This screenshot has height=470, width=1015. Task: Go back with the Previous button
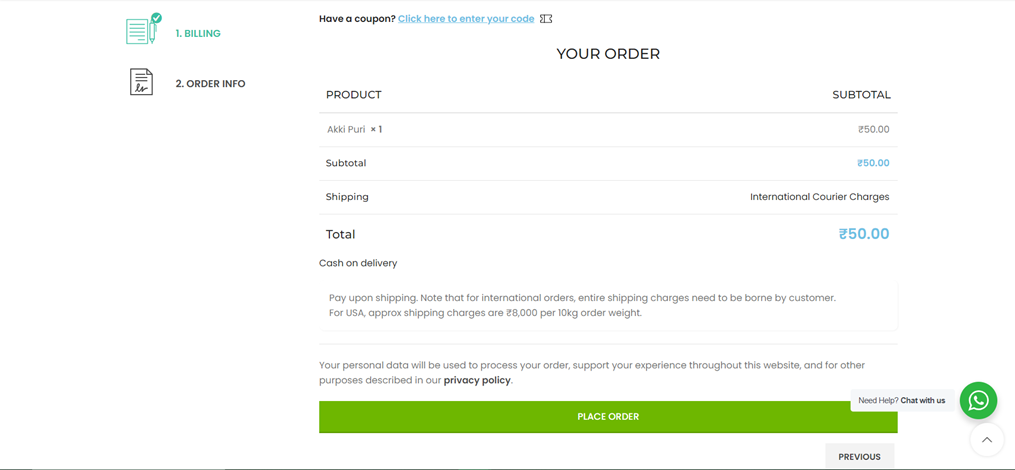(860, 456)
